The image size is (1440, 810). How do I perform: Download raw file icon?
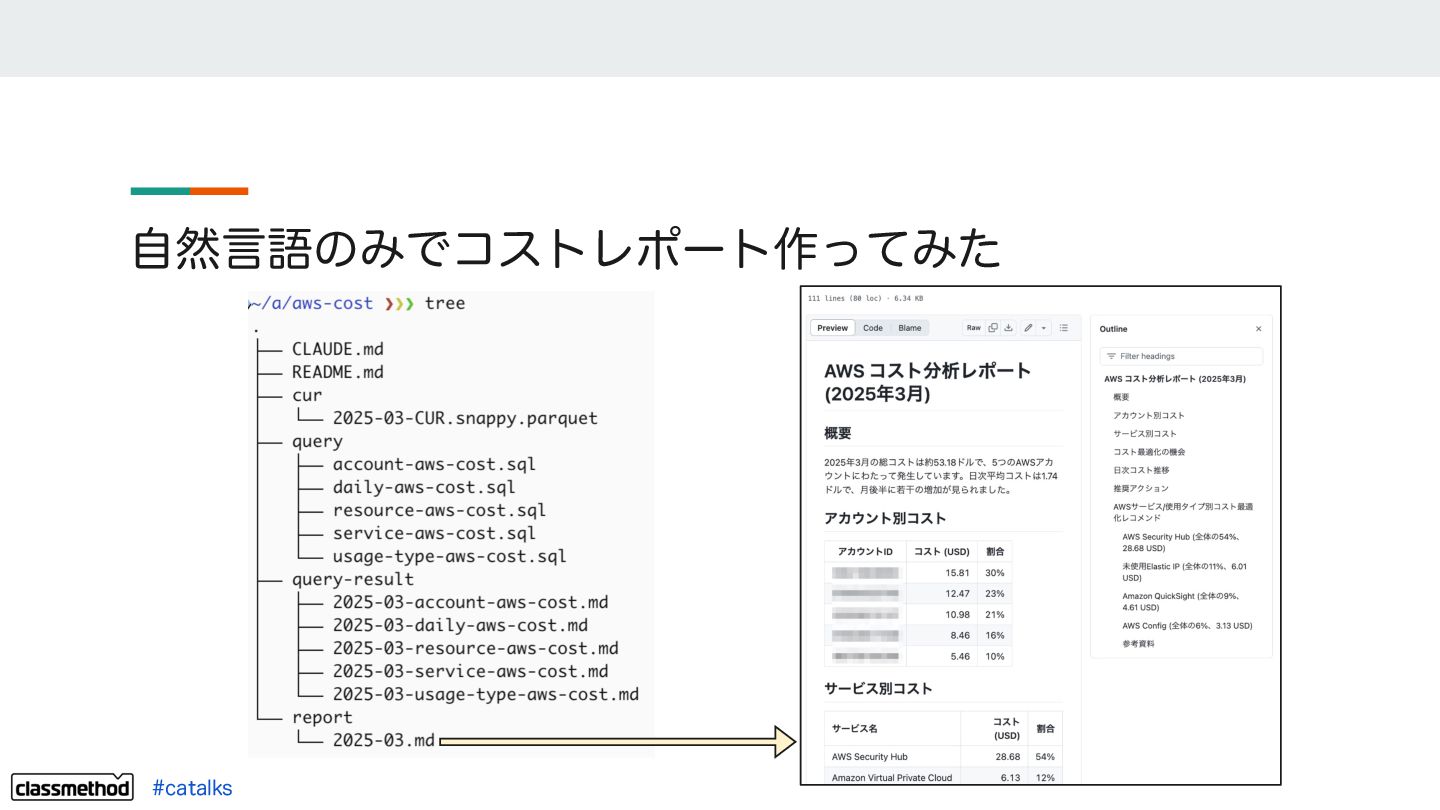[x=1009, y=328]
